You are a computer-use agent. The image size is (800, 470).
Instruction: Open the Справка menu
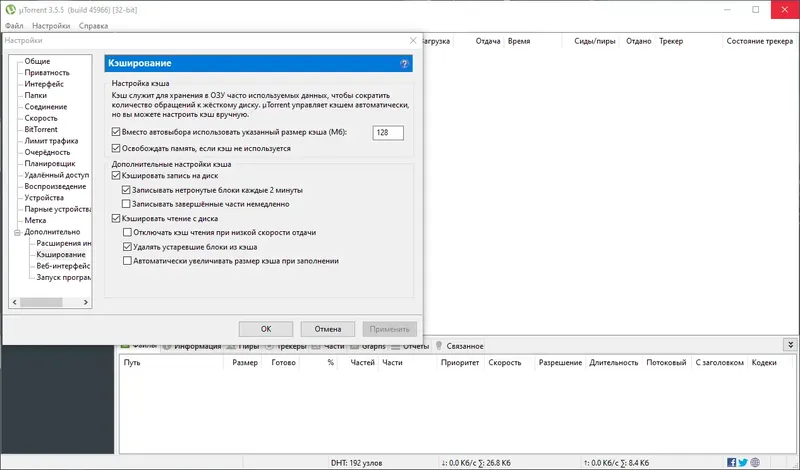pyautogui.click(x=93, y=26)
